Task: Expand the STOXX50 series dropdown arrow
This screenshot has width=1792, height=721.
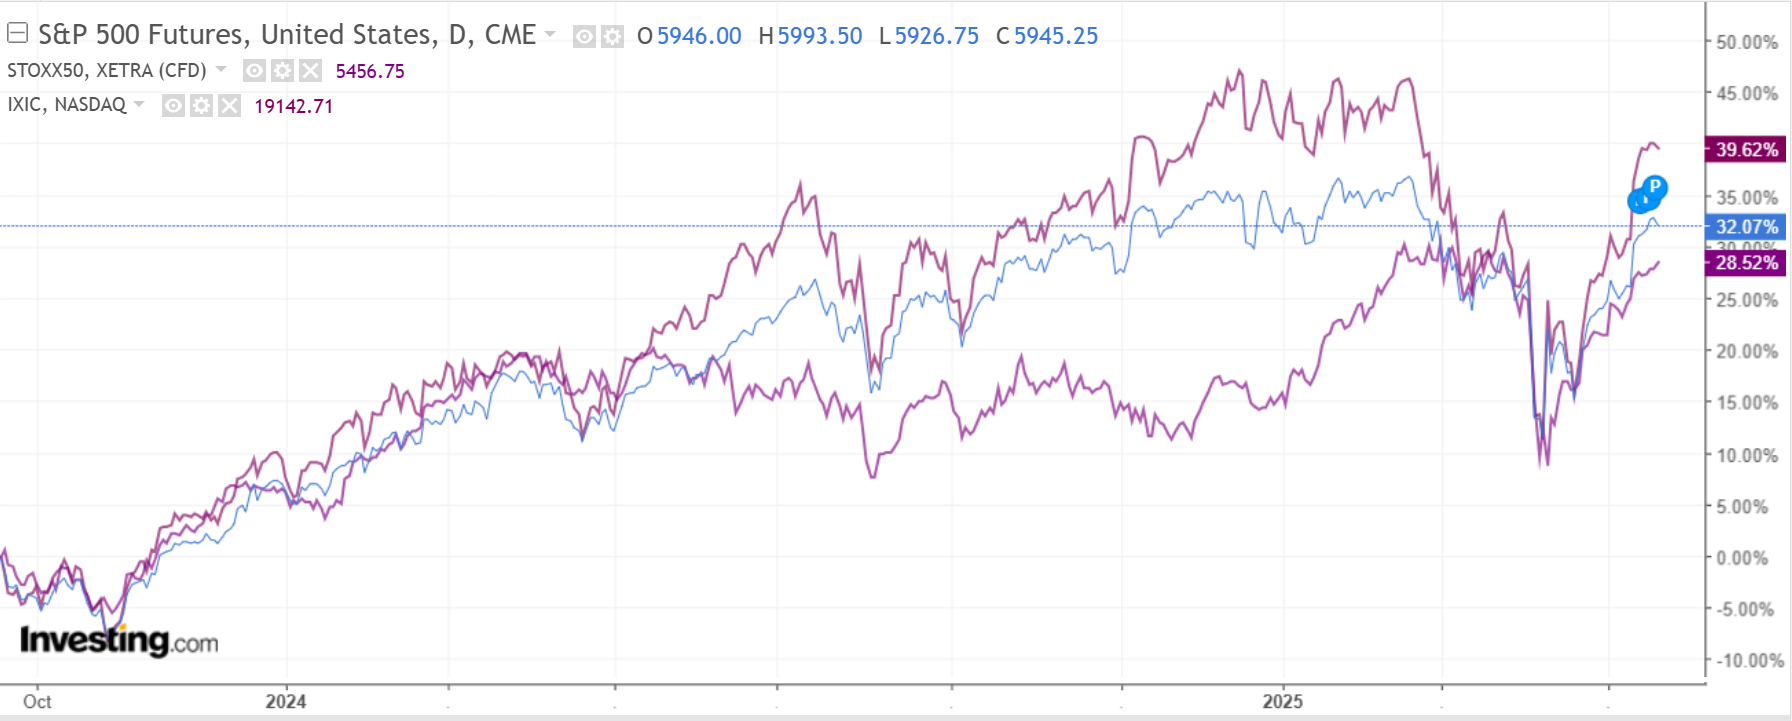Action: pyautogui.click(x=221, y=70)
